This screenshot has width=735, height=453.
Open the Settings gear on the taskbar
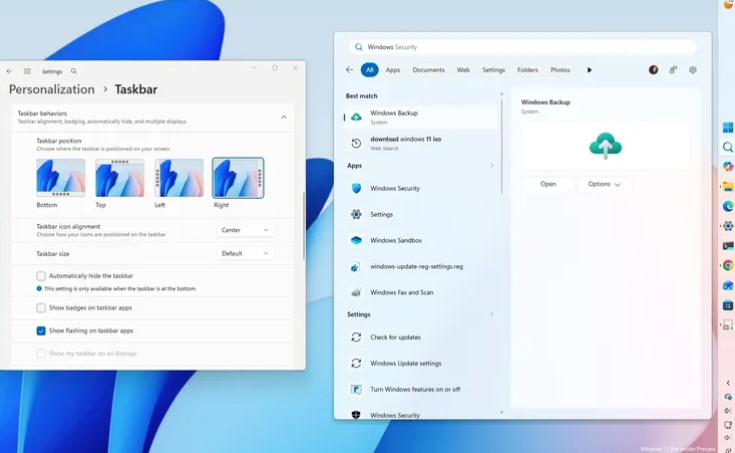point(728,226)
